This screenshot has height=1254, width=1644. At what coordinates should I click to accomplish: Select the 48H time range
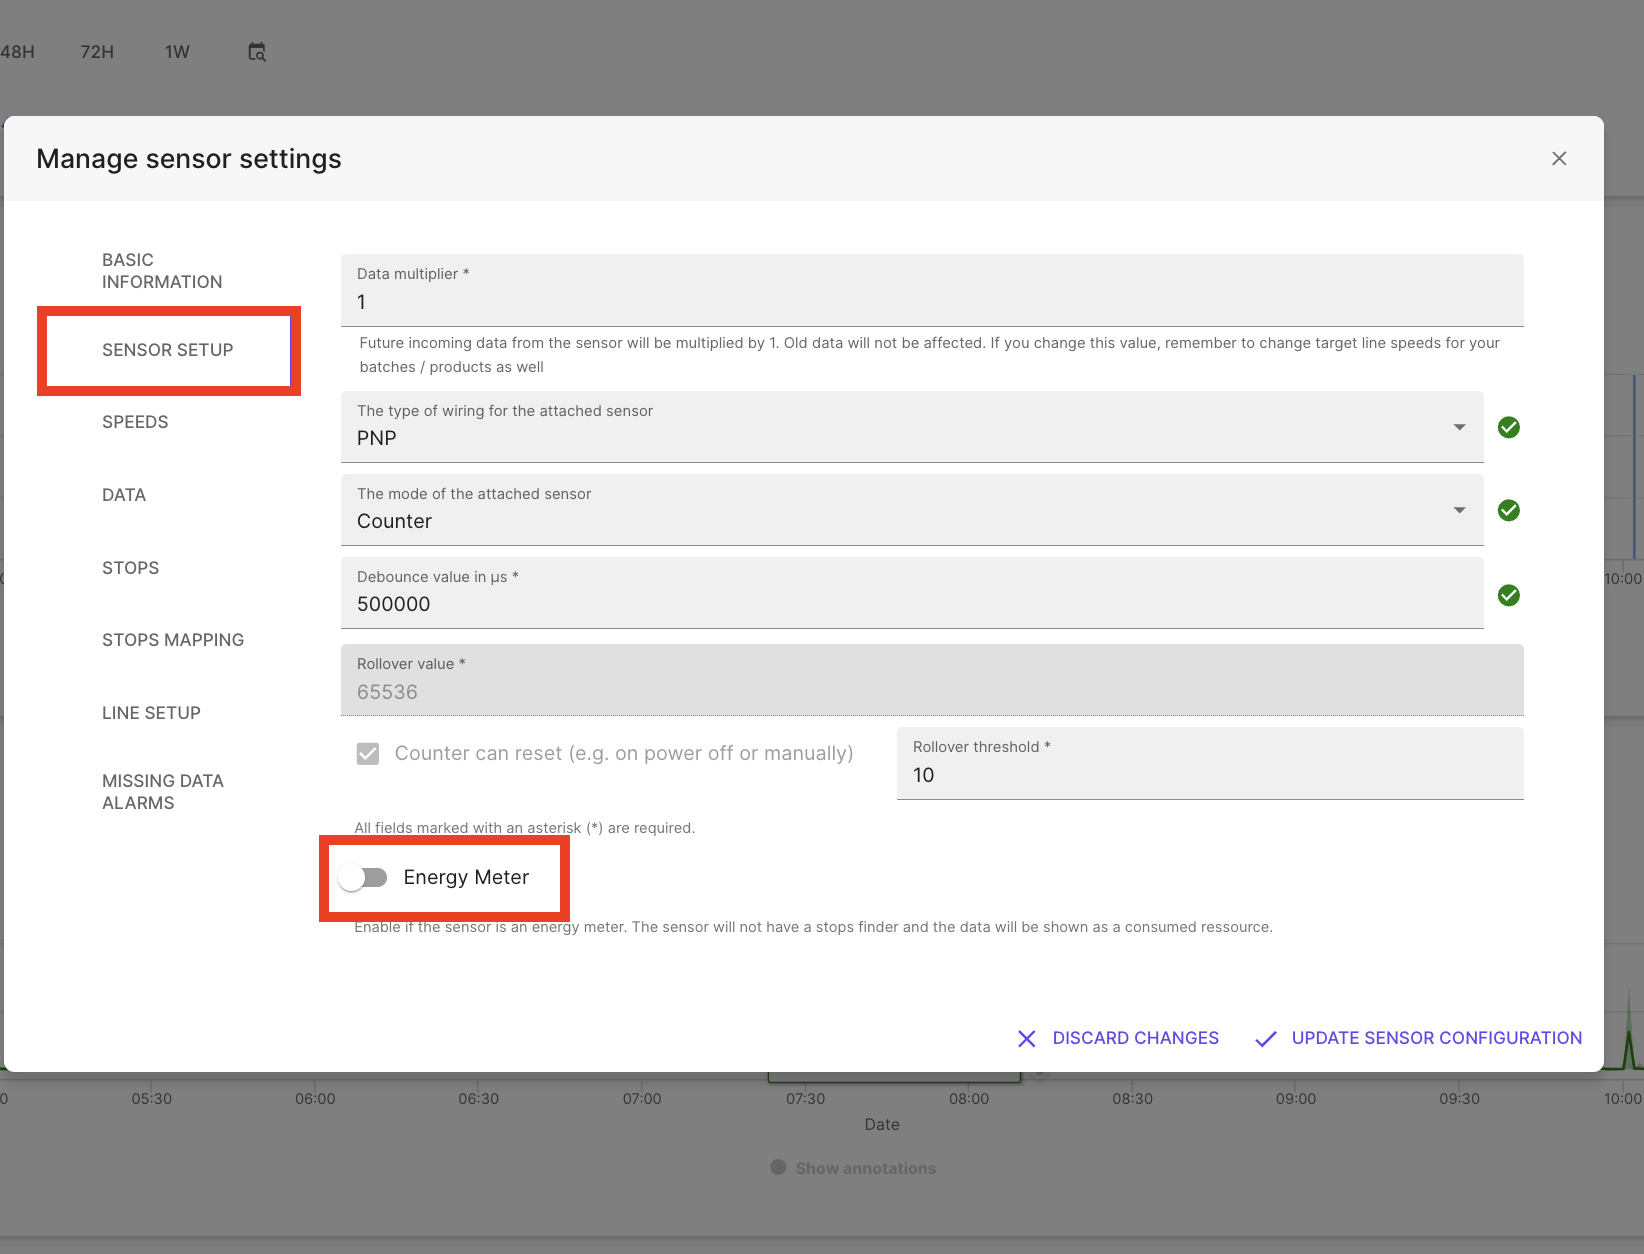tap(16, 52)
